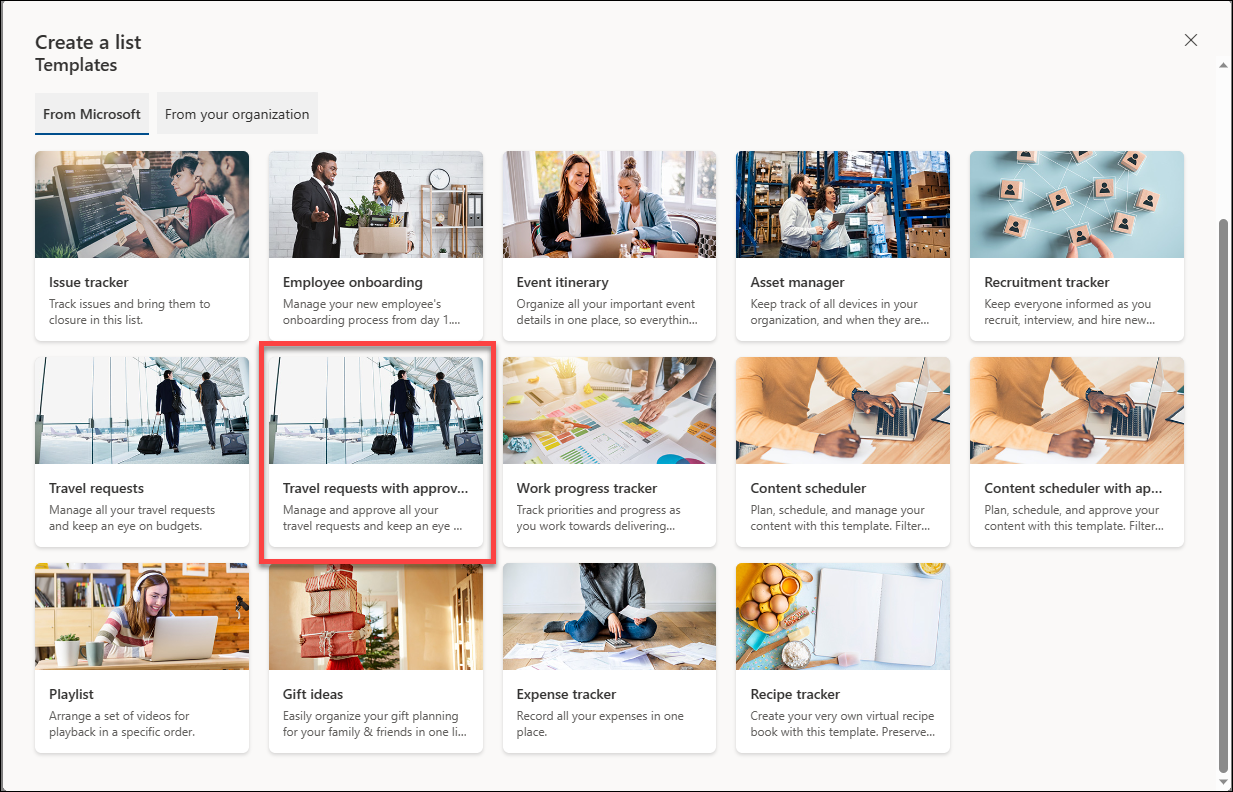Click the 'Expense tracker' card title

click(567, 694)
